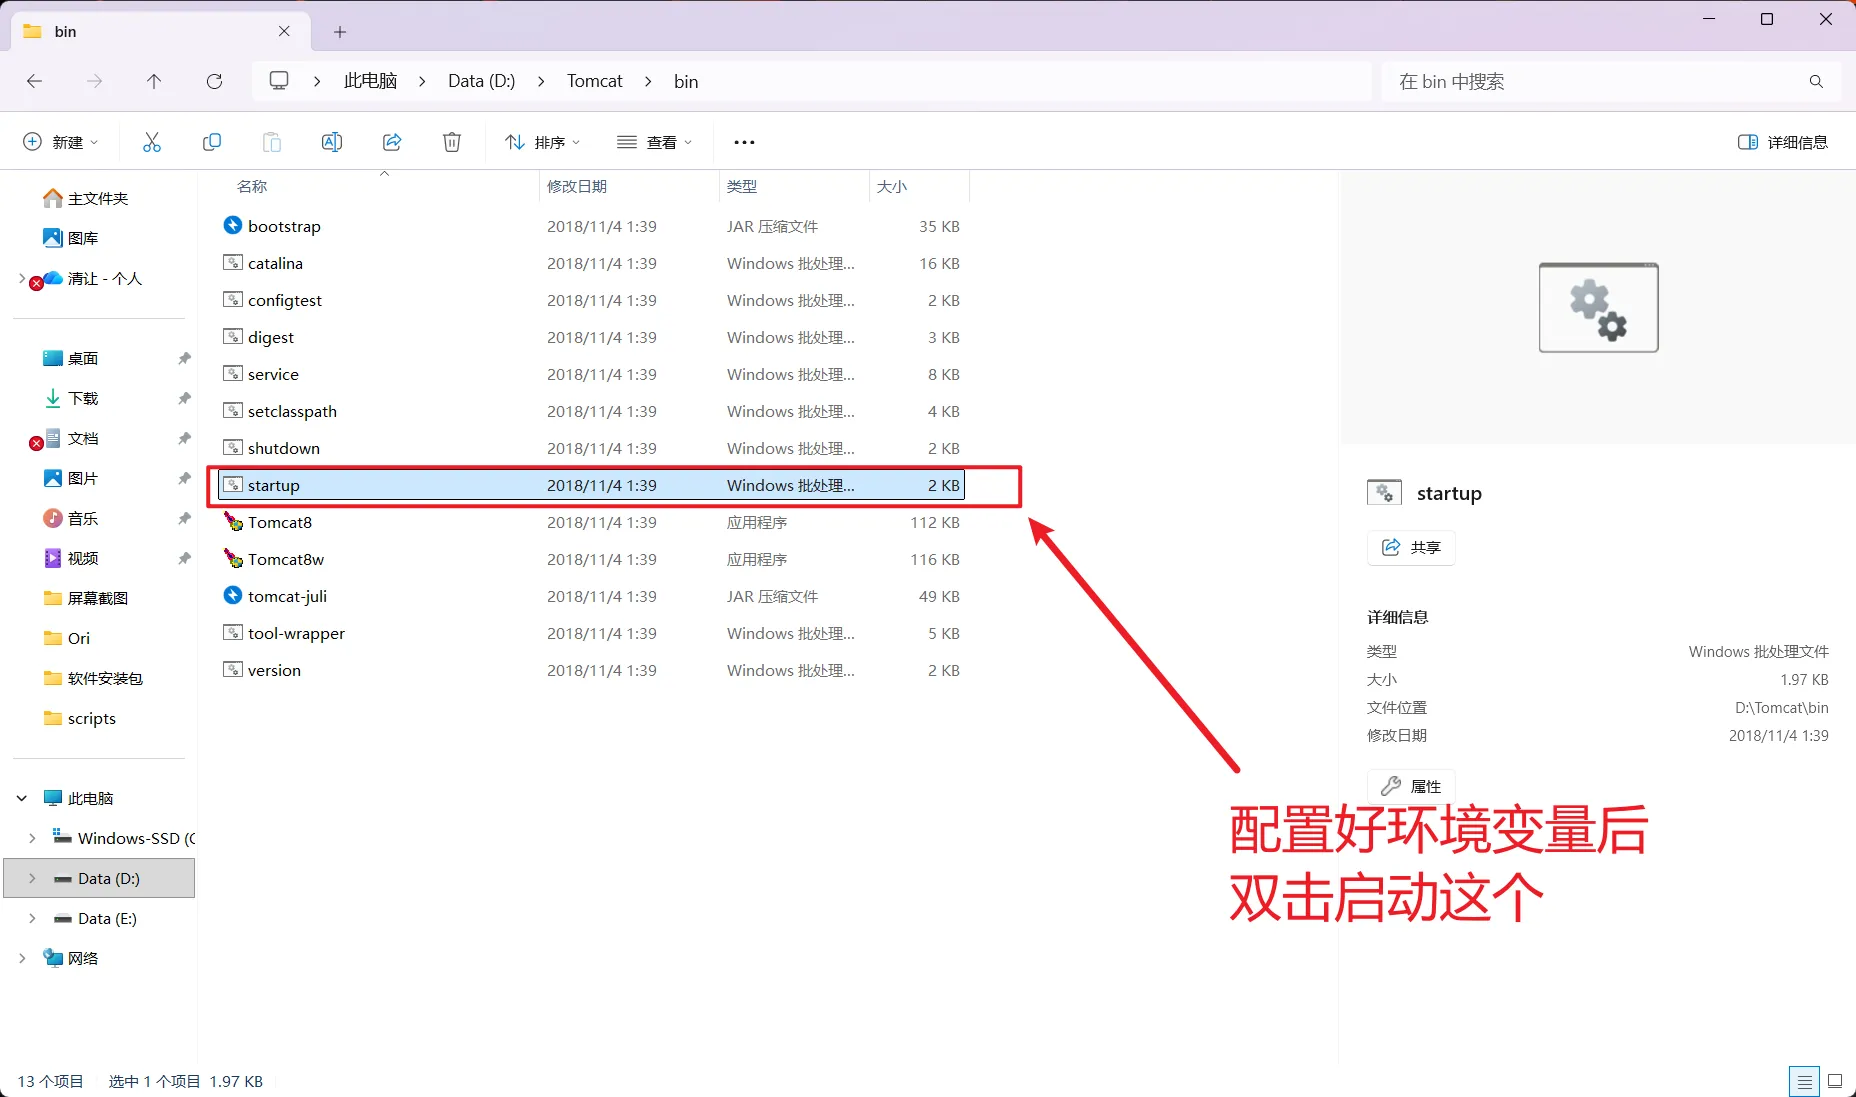Viewport: 1856px width, 1097px height.
Task: Go forward with the right arrow
Action: click(94, 81)
